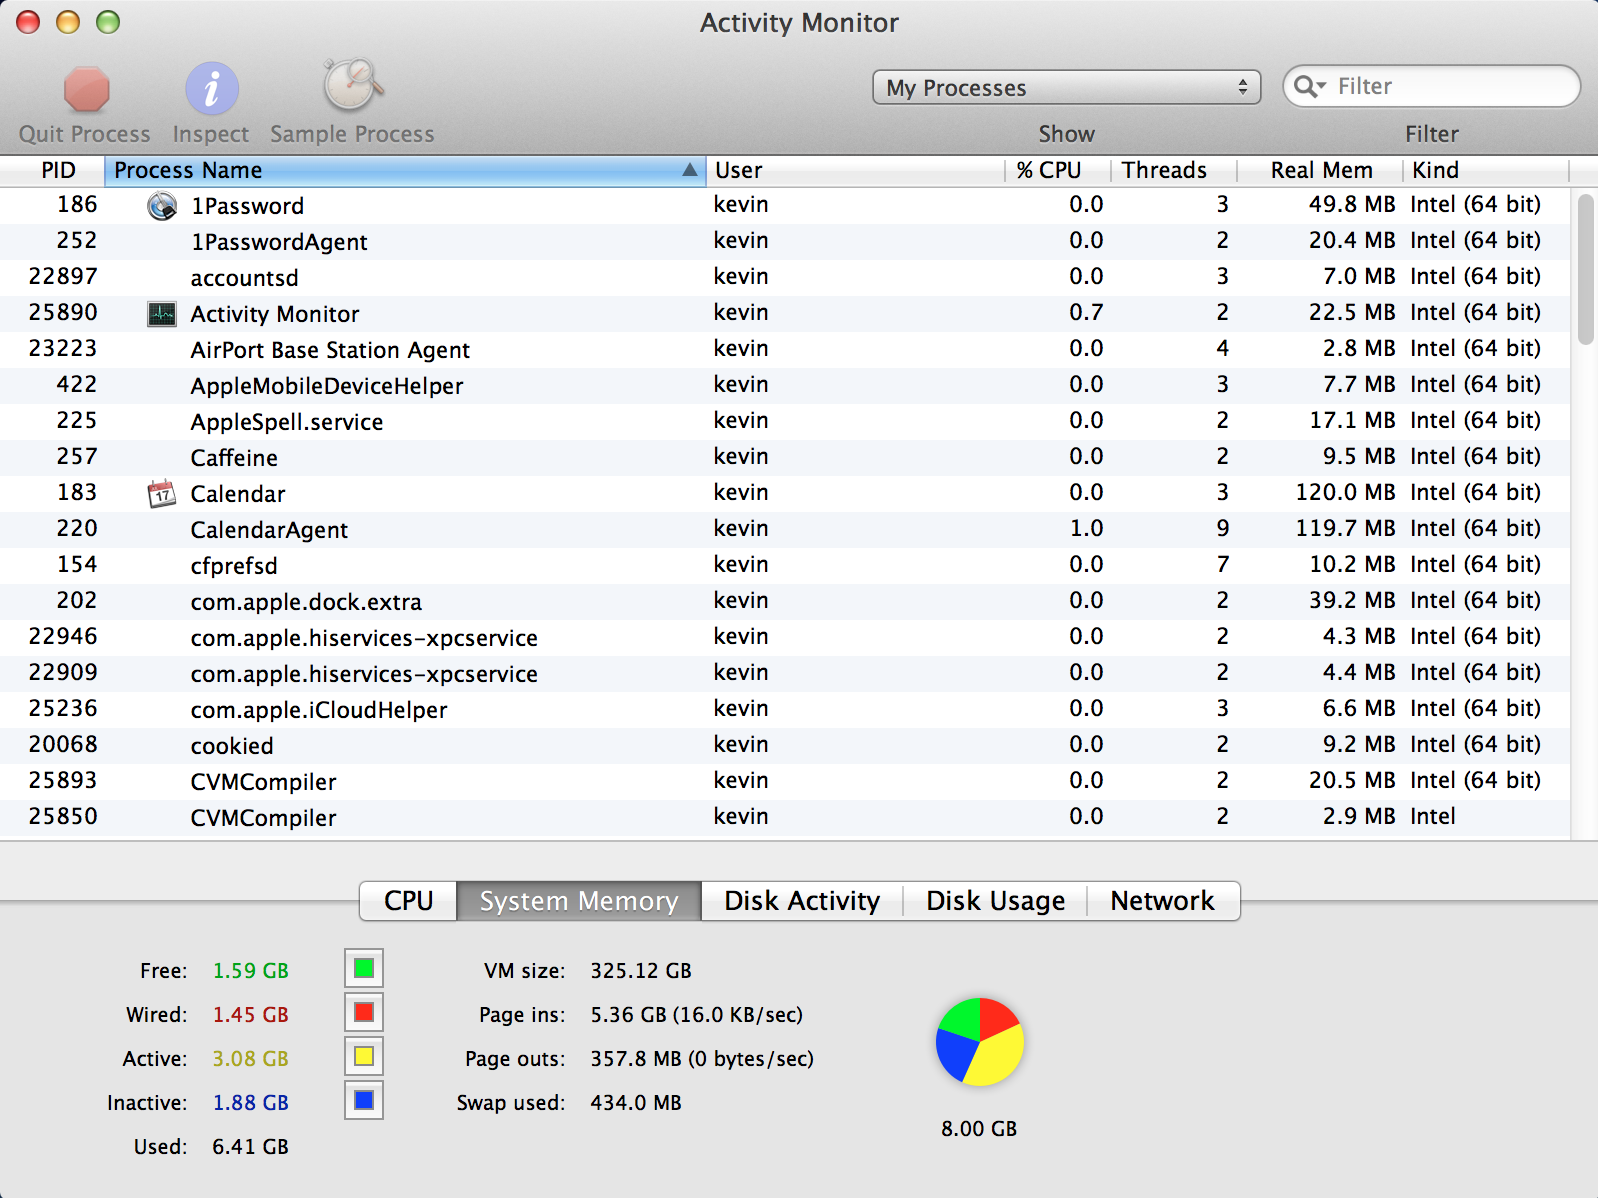Click the Sample Process stopwatch icon
Viewport: 1598px width, 1198px height.
pos(352,86)
